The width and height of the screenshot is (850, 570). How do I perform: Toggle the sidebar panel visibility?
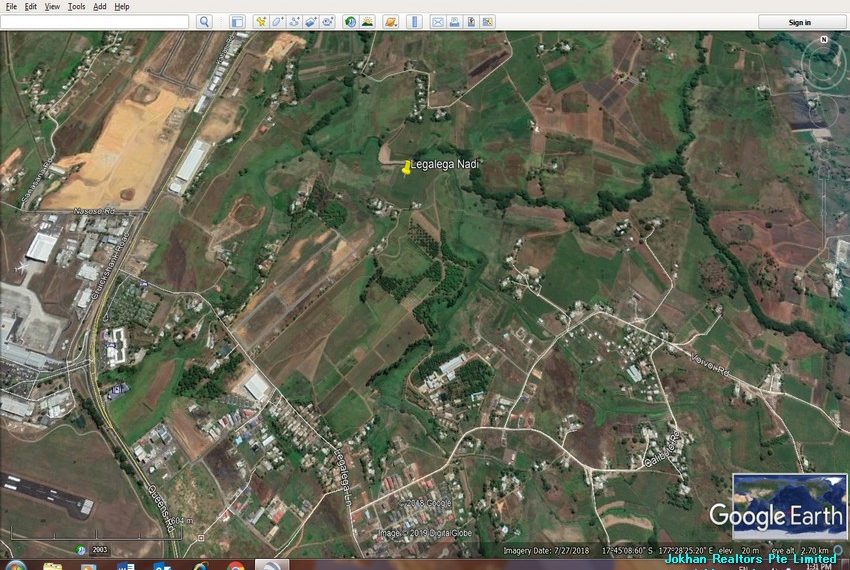pos(237,22)
